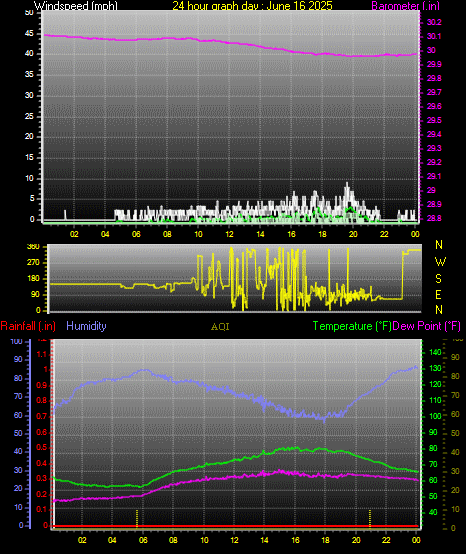Click the Temperature (°F) legend label
The width and height of the screenshot is (466, 554).
point(352,326)
